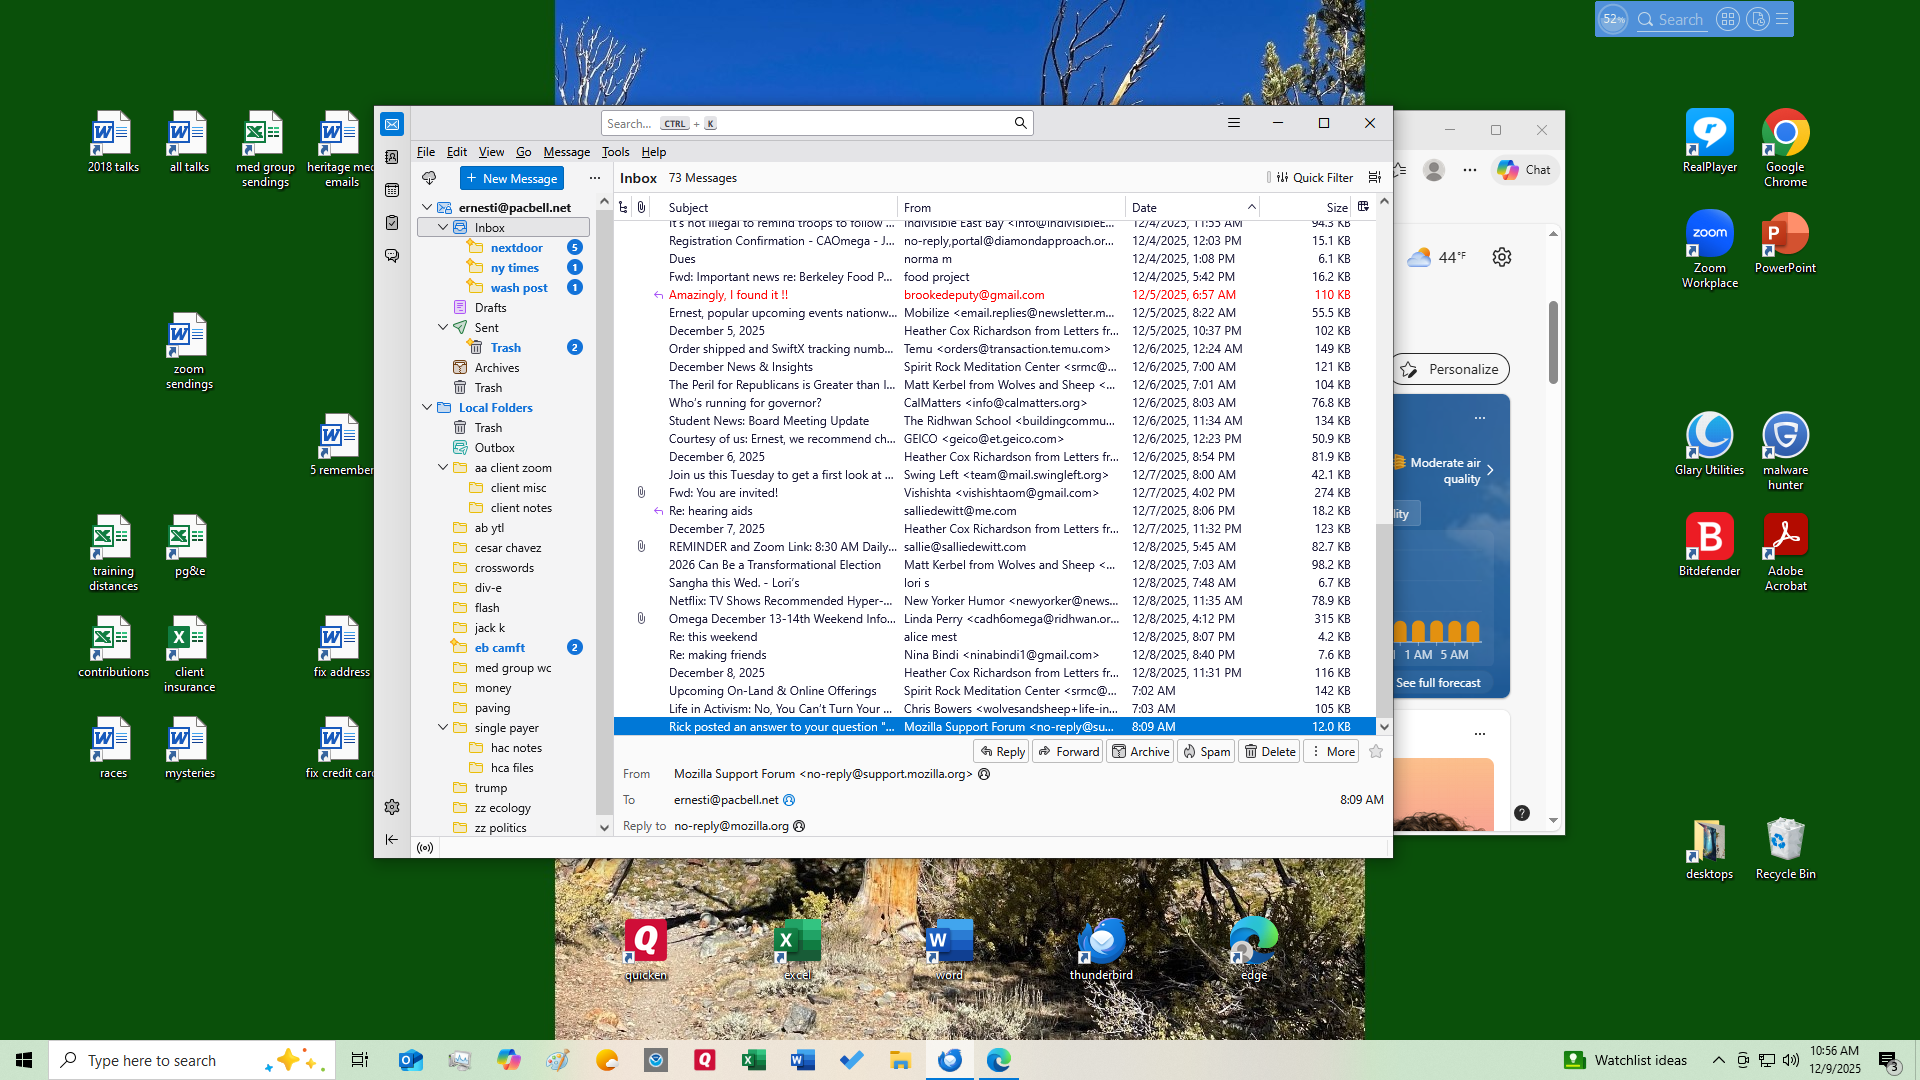Click the New Message button
This screenshot has width=1920, height=1080.
(512, 178)
